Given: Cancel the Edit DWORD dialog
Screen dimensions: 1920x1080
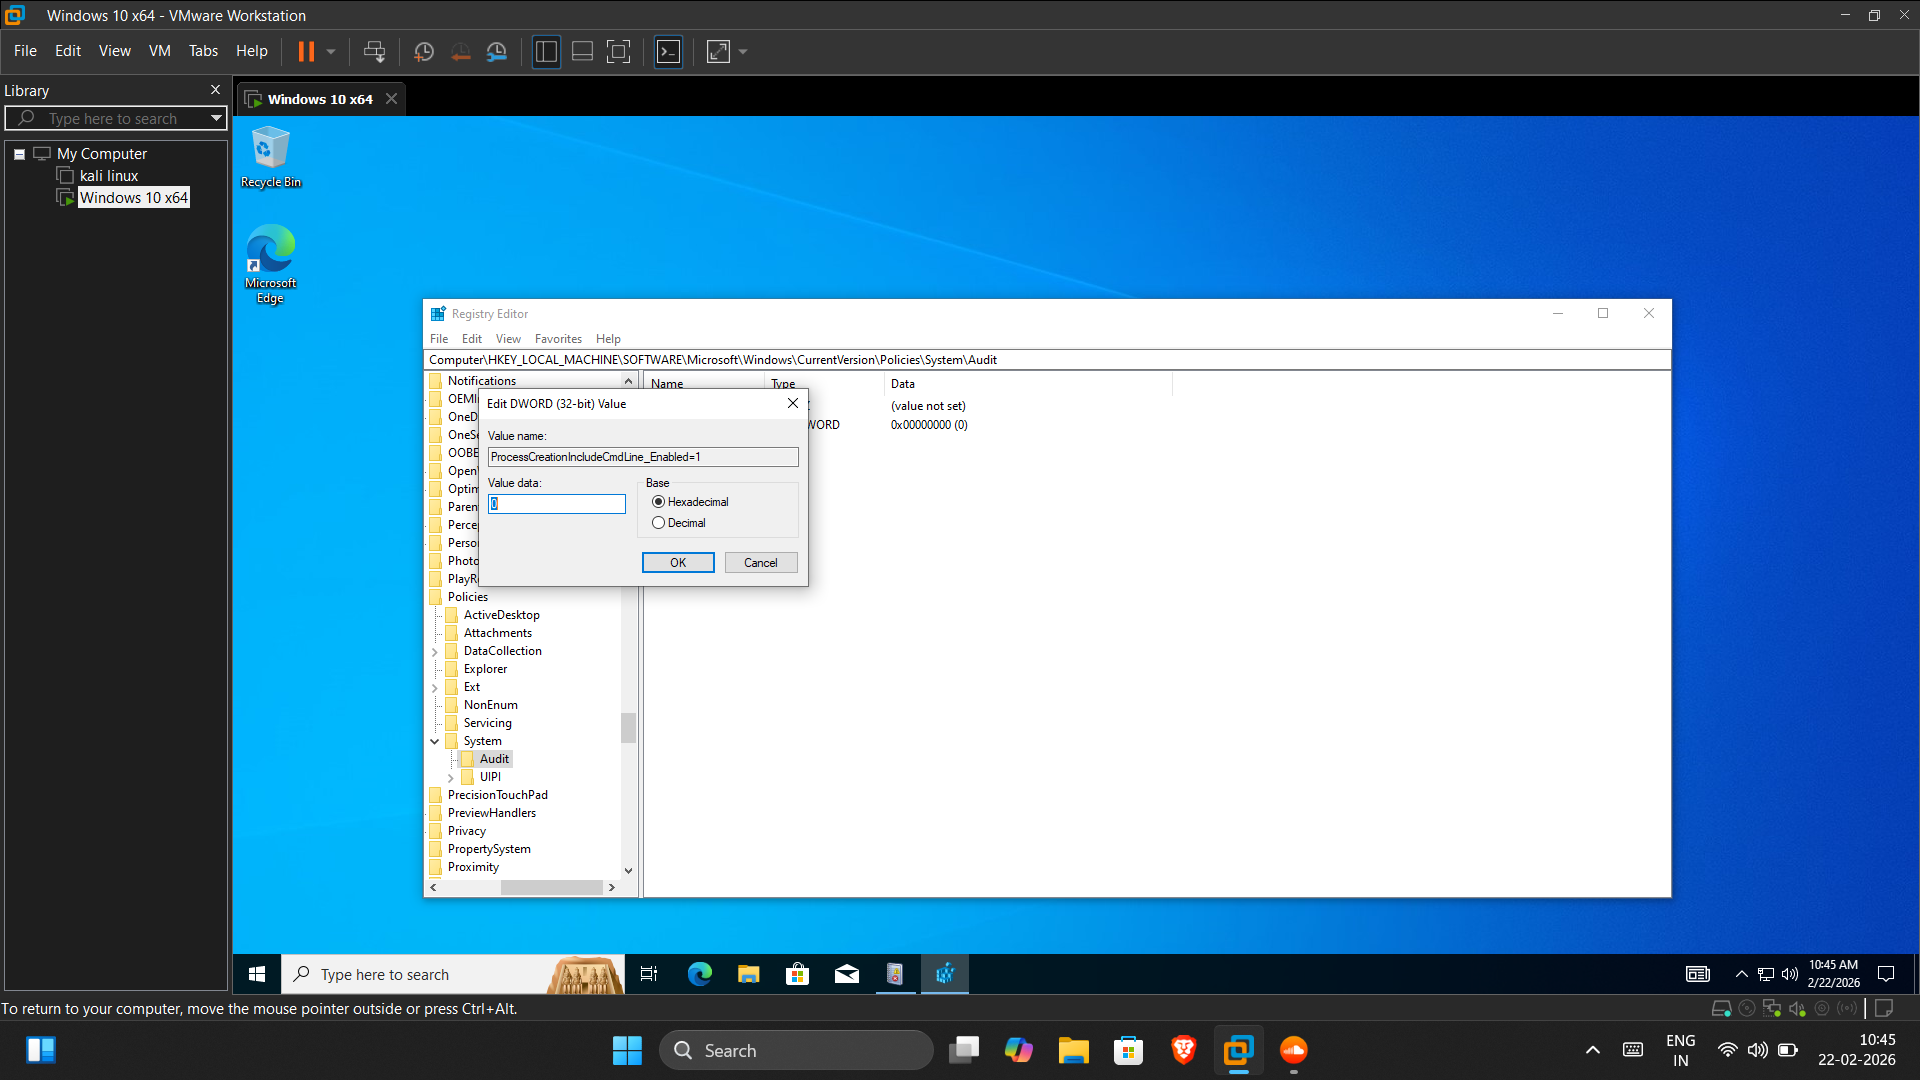Looking at the screenshot, I should 761,563.
